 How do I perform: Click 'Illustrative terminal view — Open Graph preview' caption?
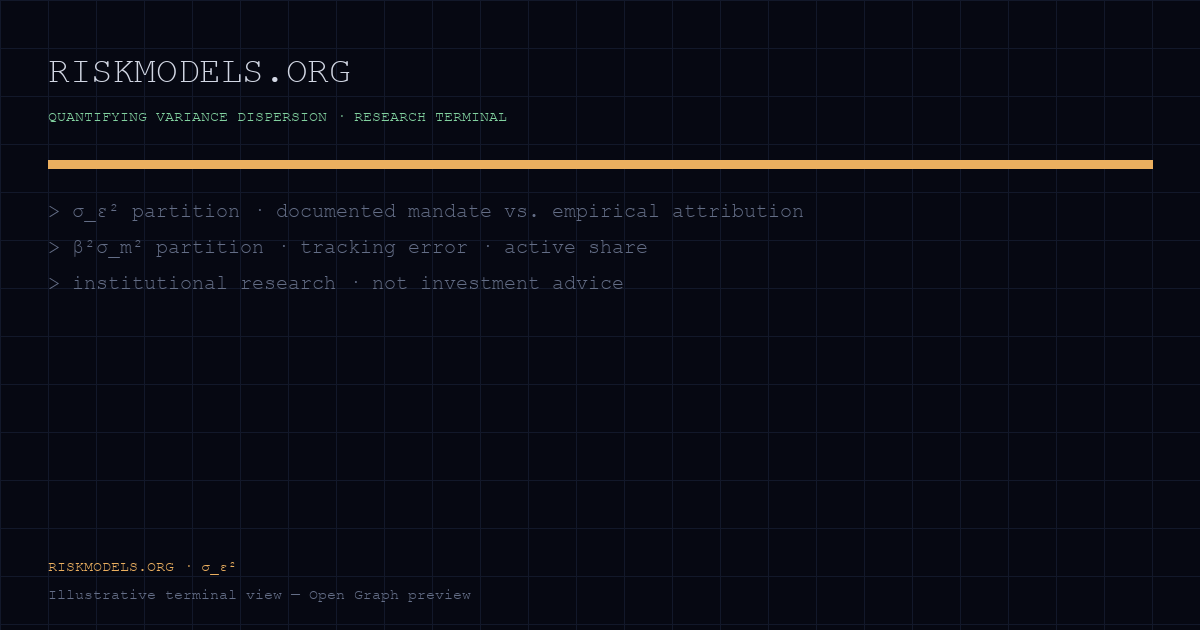click(259, 595)
